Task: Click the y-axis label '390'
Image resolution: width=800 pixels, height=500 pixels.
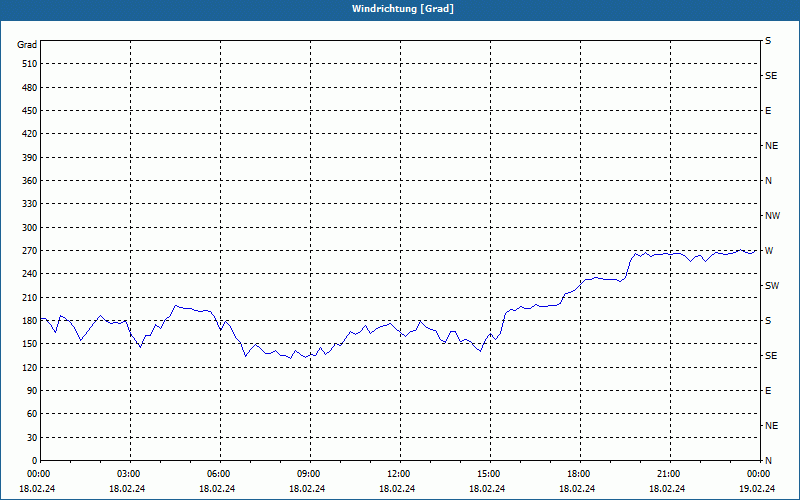Action: [x=30, y=158]
